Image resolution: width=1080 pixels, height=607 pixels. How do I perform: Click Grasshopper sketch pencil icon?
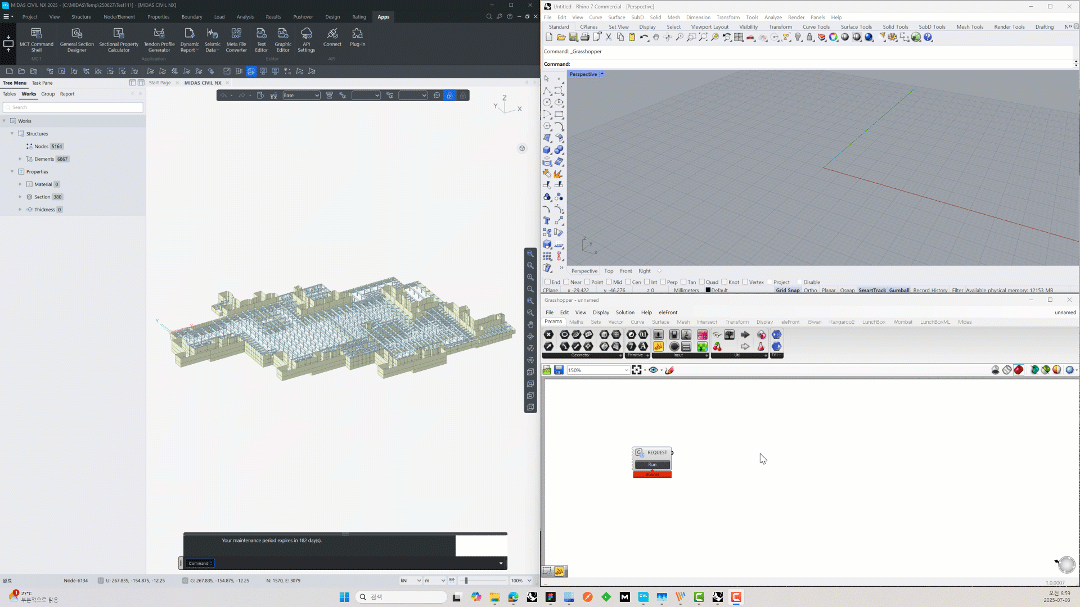coord(669,370)
